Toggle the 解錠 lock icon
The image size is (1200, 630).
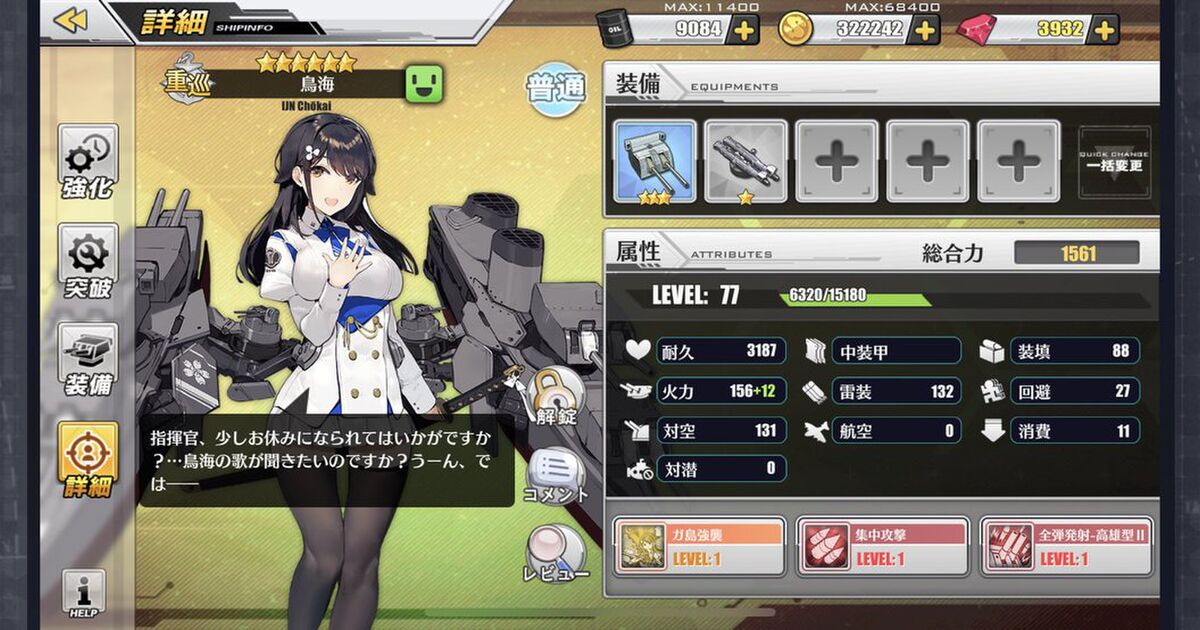(x=554, y=396)
